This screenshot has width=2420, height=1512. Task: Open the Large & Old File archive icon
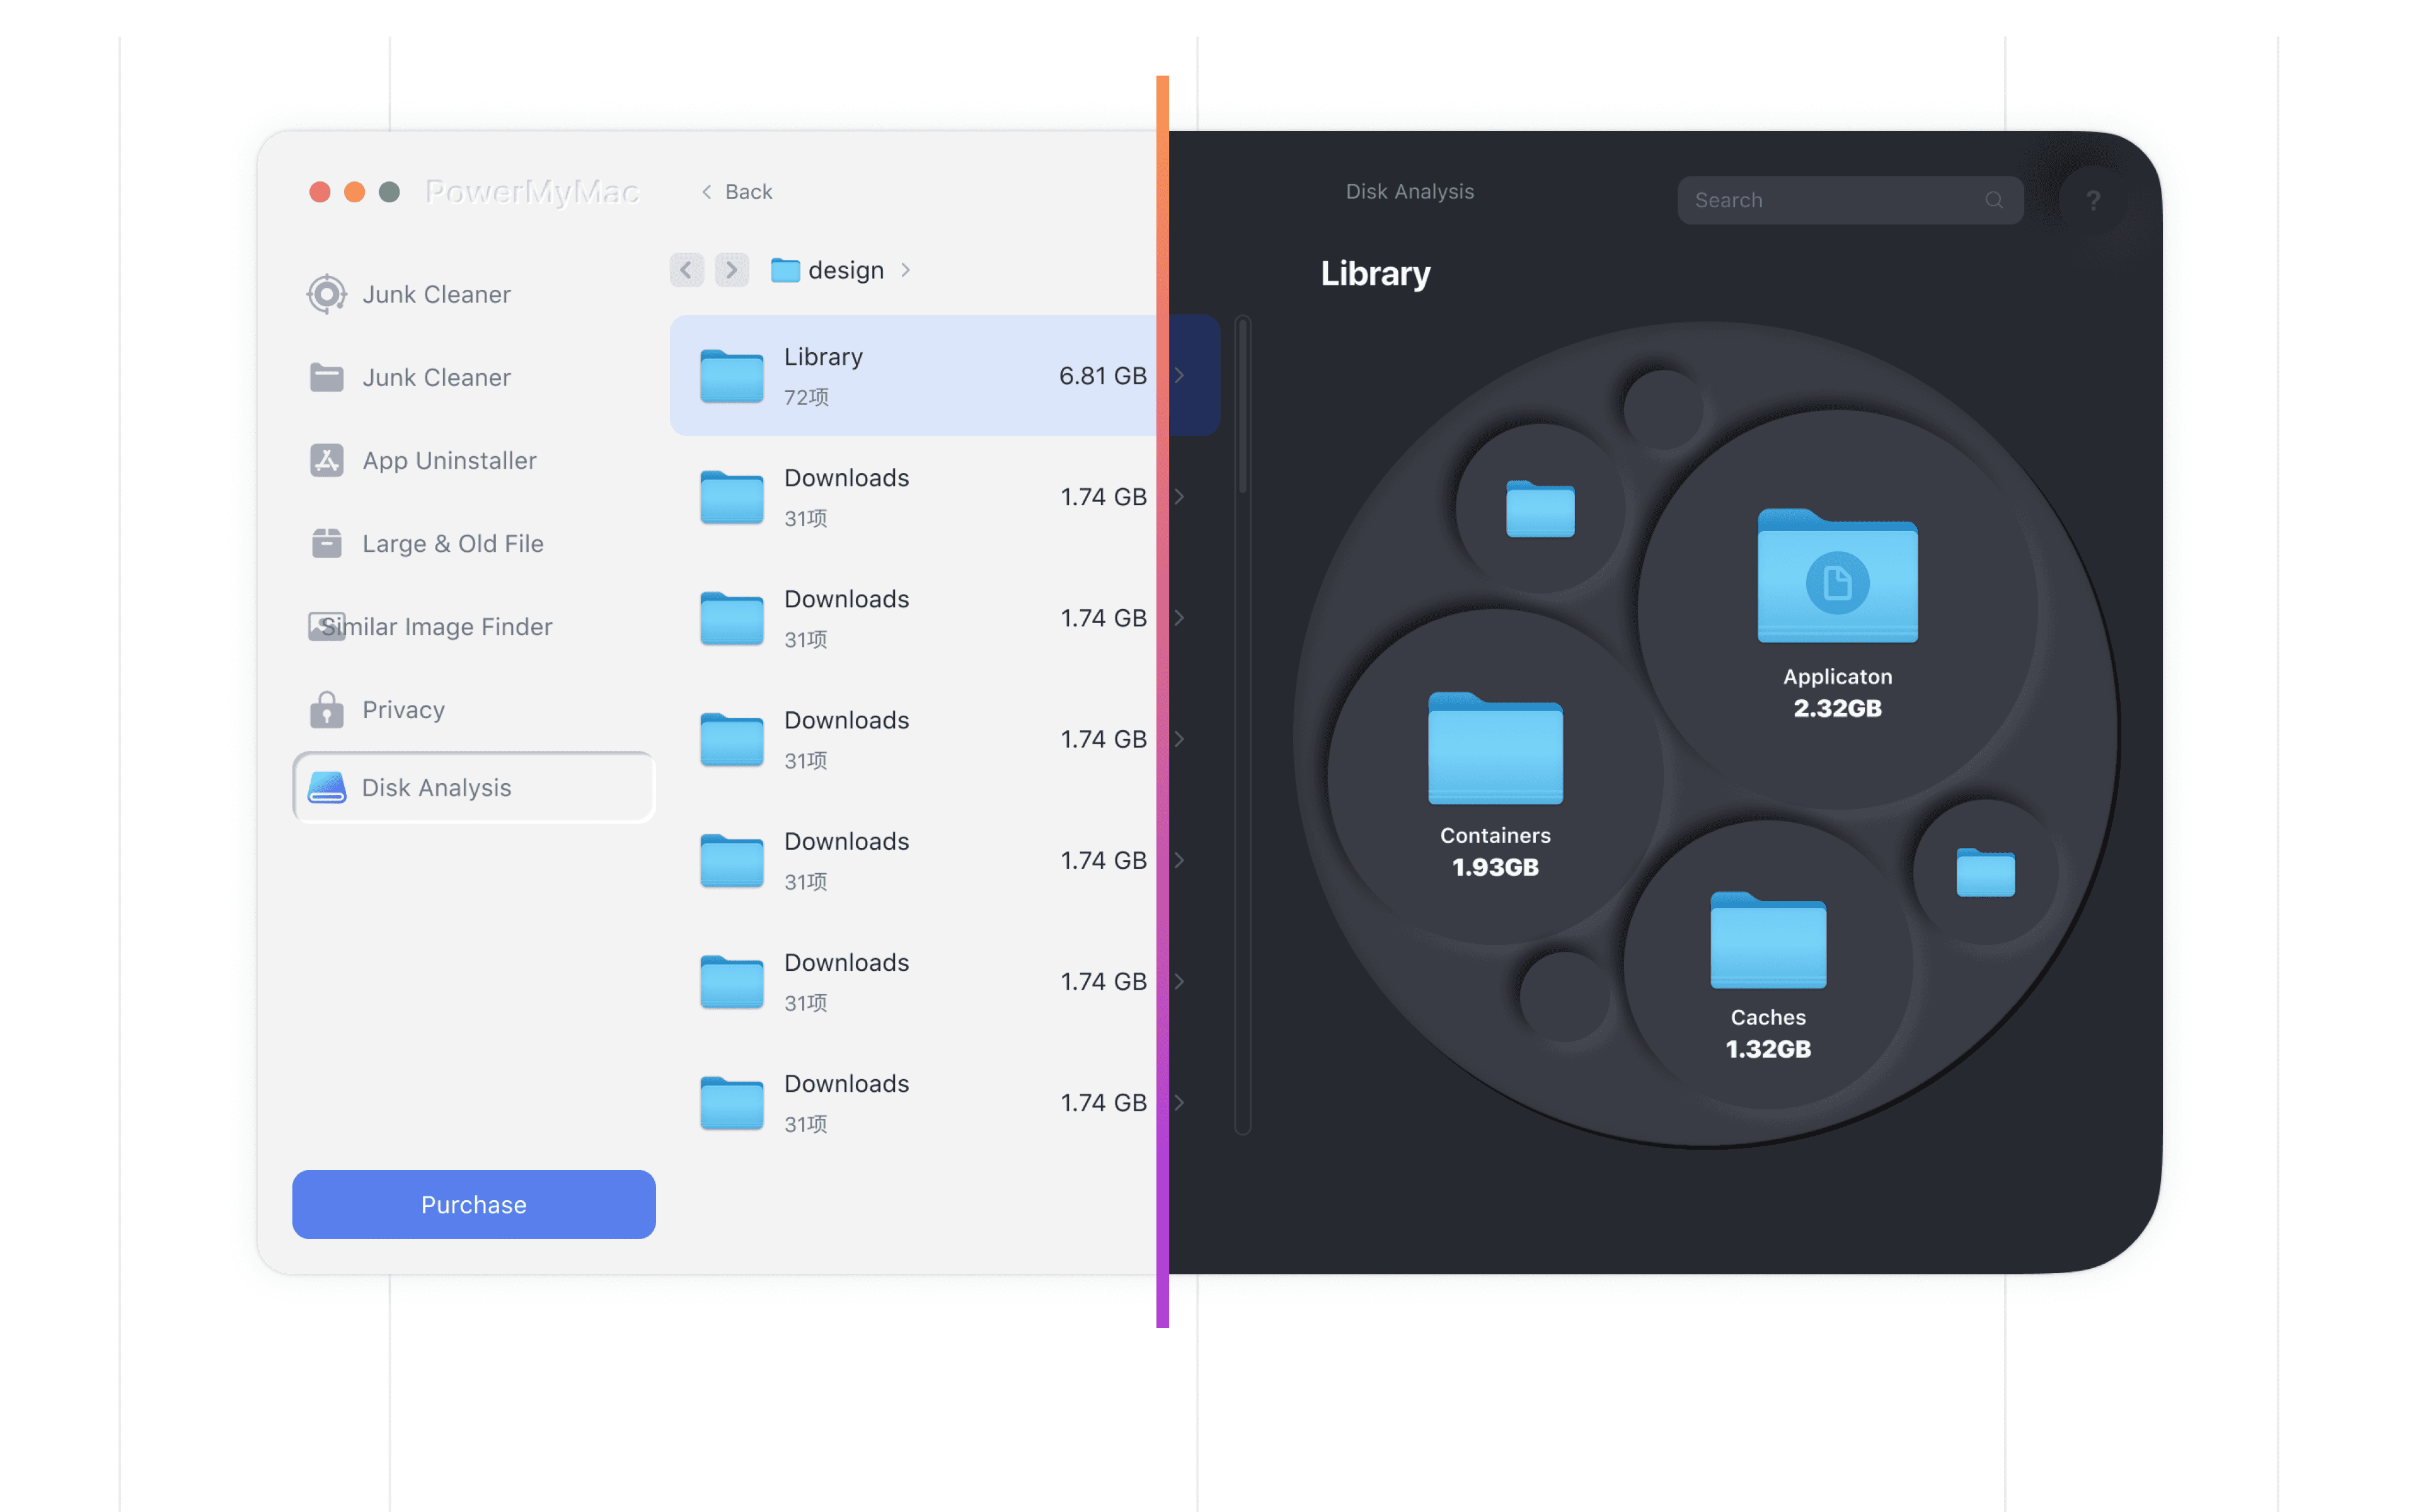(x=326, y=543)
